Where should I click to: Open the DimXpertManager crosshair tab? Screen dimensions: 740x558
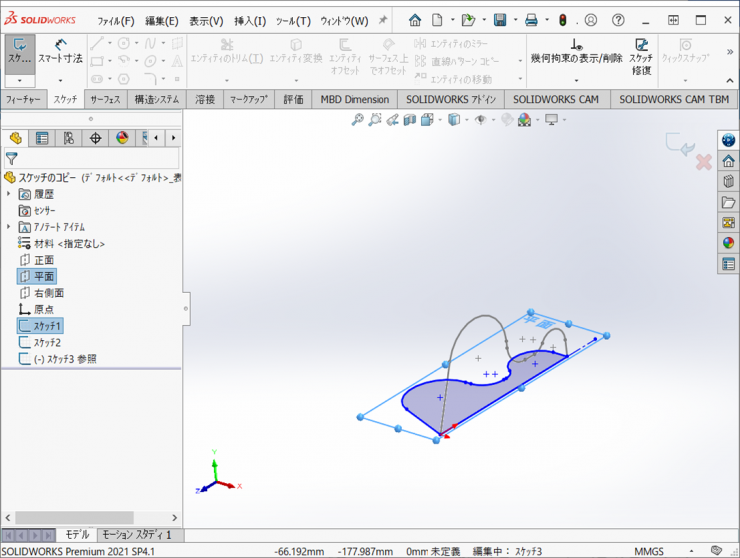coord(96,138)
